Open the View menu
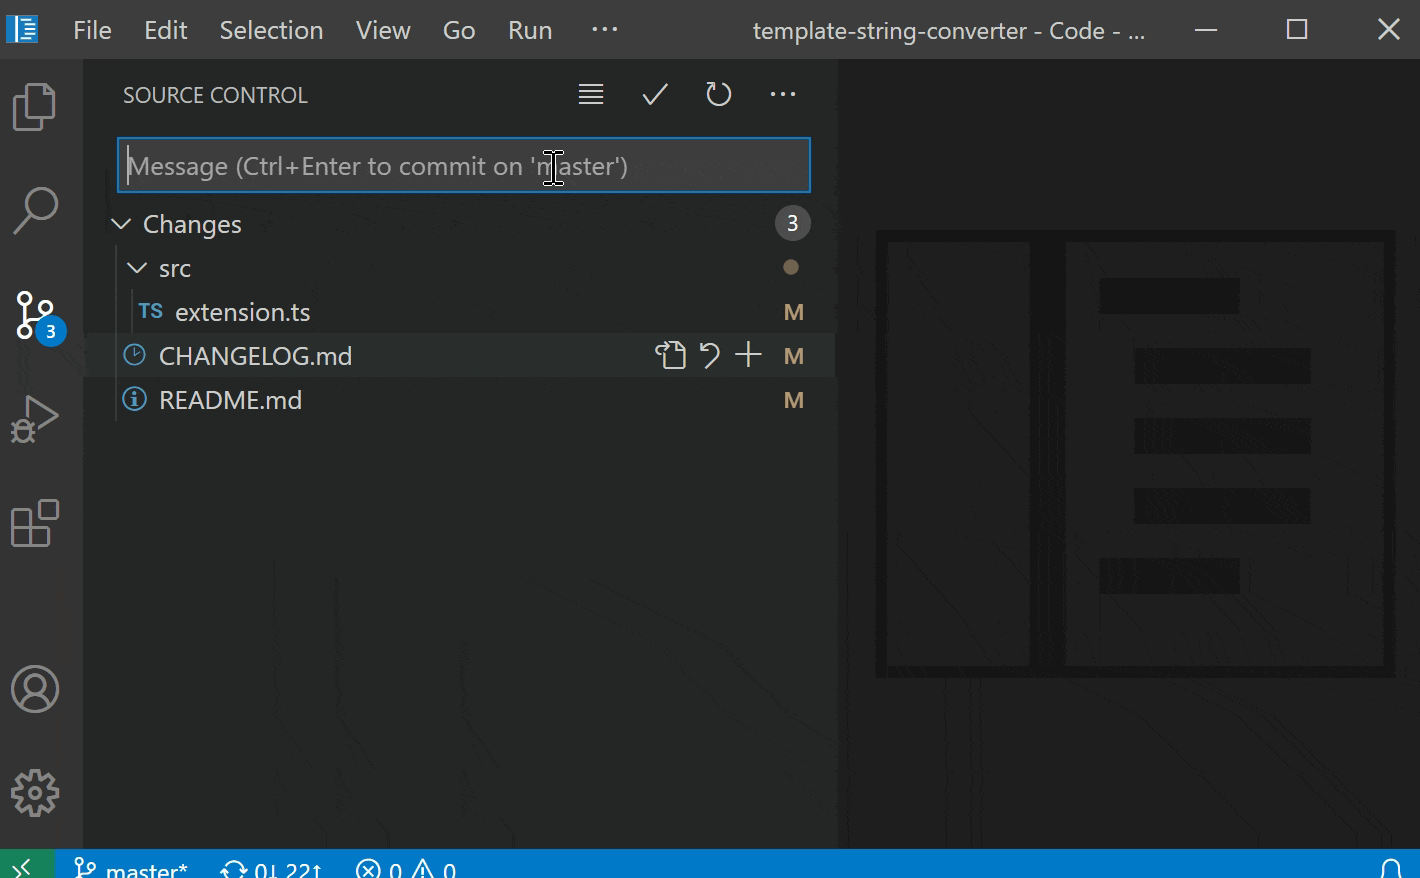 382,30
